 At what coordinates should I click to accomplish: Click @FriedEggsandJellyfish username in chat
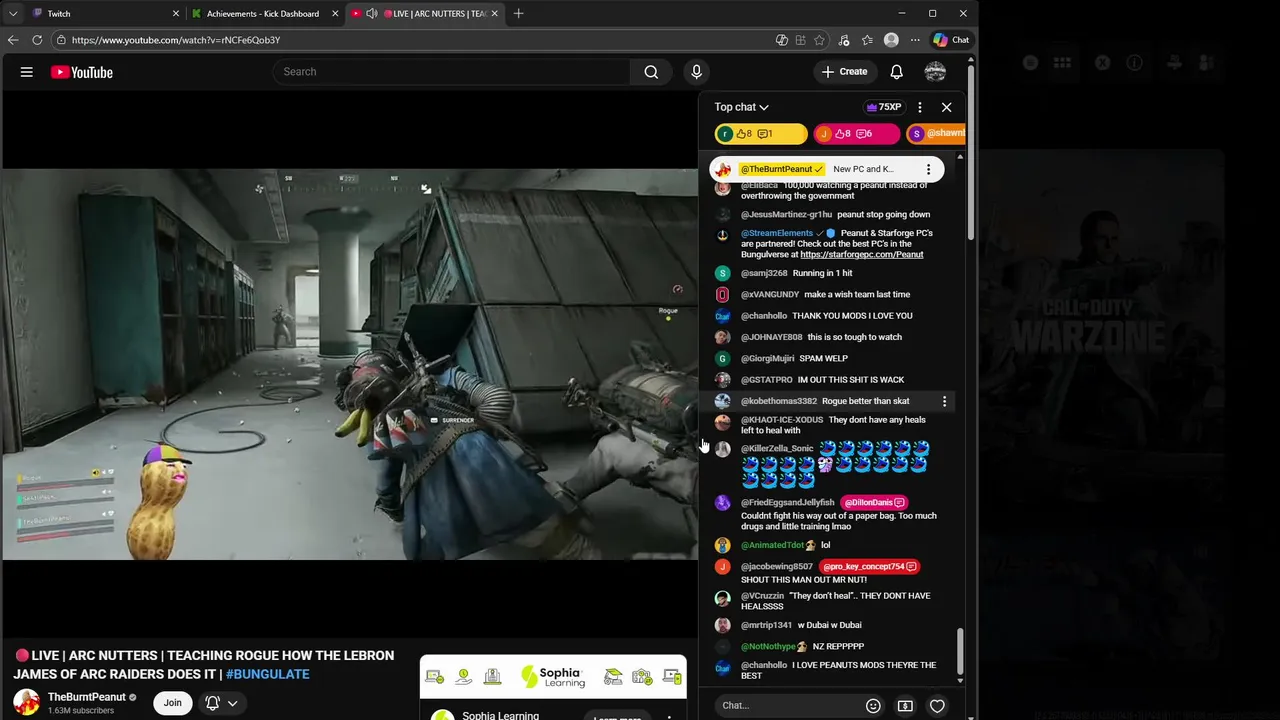point(788,503)
